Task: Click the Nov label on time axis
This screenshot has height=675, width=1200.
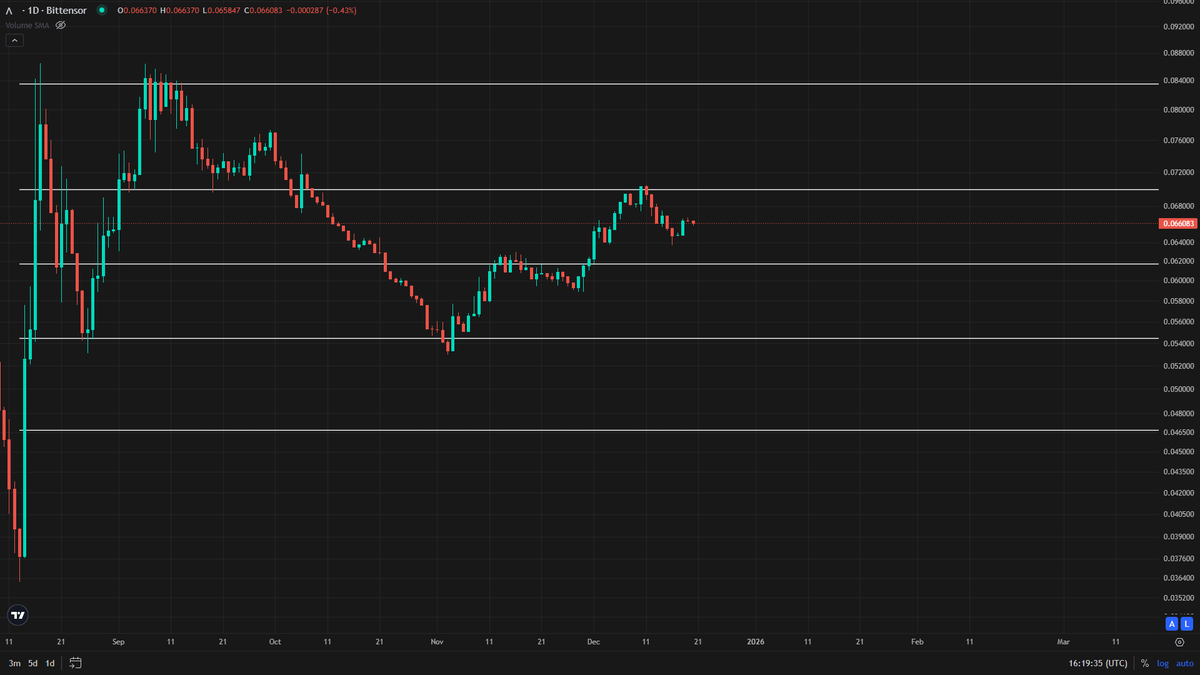Action: coord(436,641)
